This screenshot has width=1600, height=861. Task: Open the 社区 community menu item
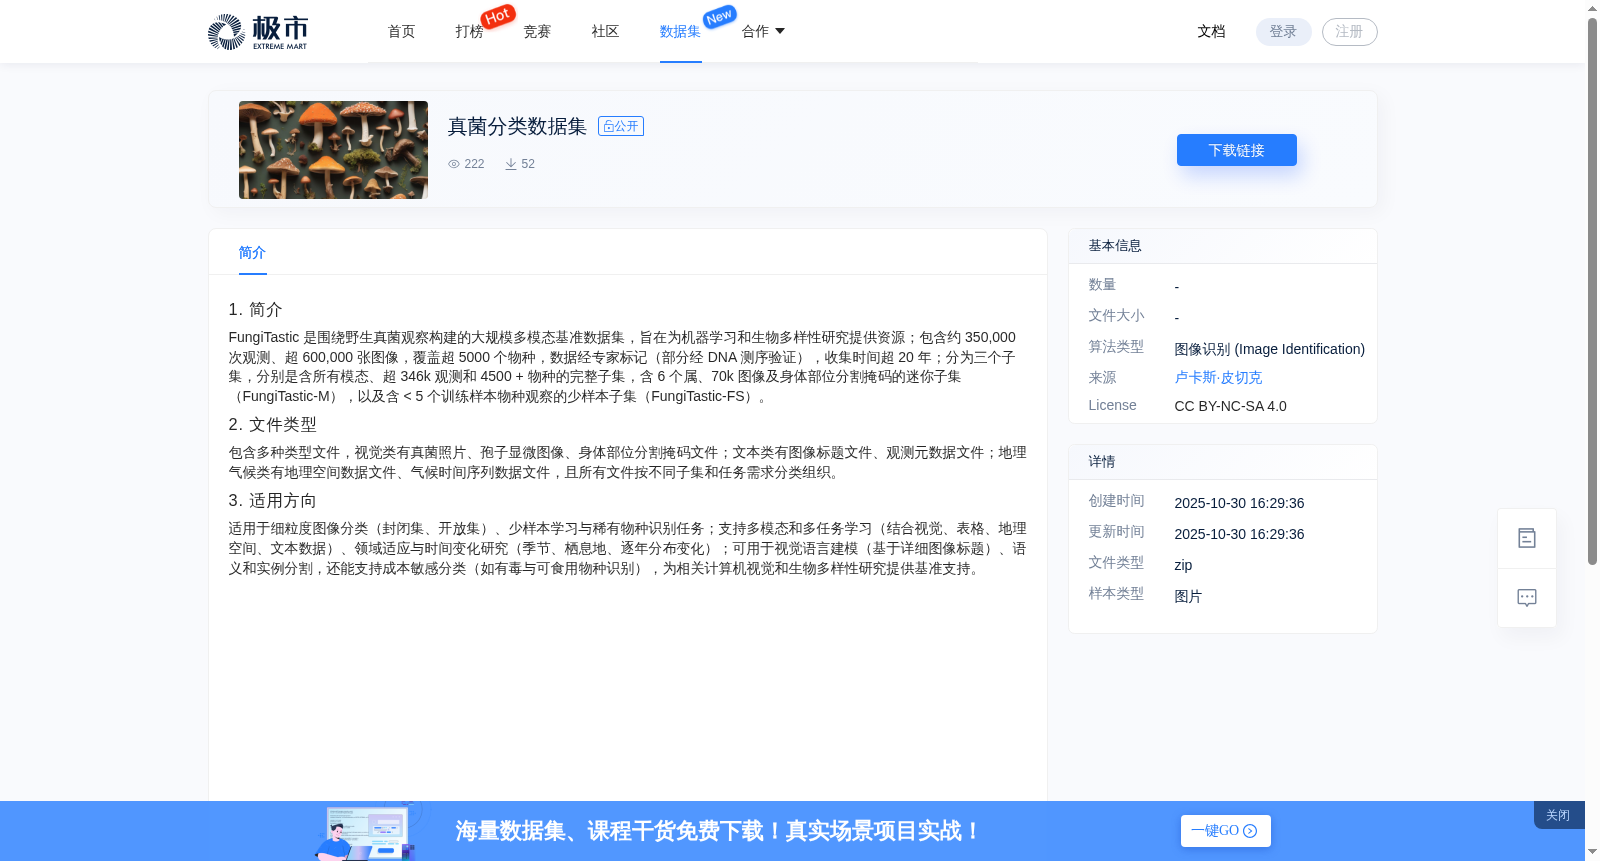(x=606, y=31)
